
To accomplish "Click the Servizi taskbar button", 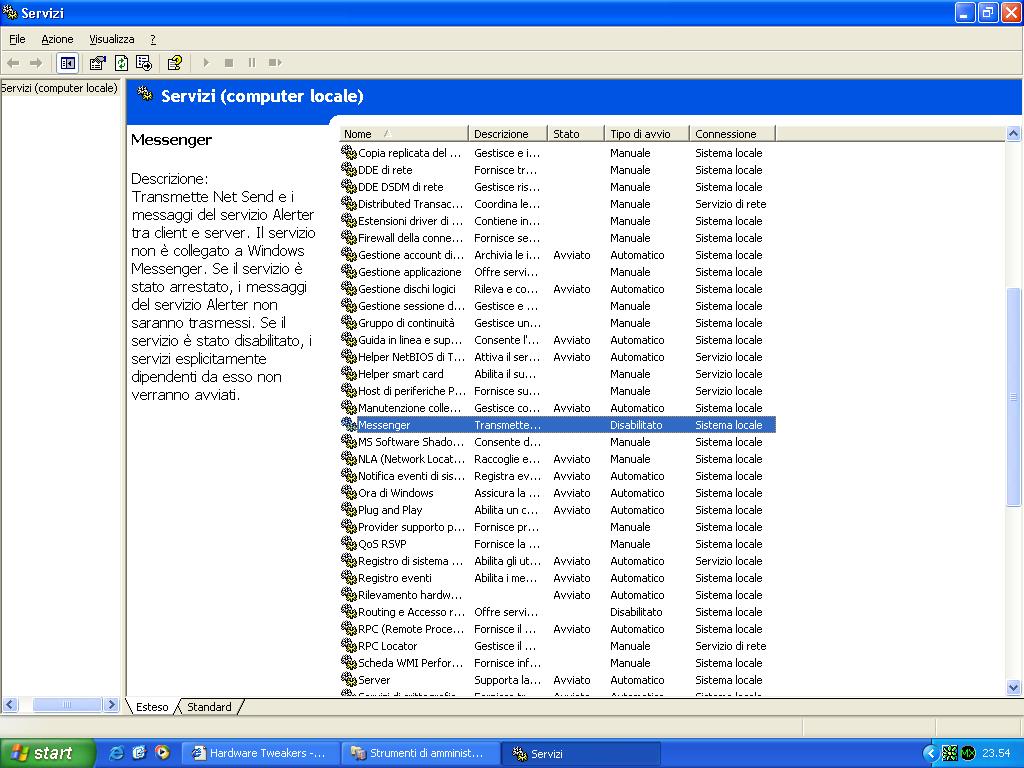I will (581, 753).
